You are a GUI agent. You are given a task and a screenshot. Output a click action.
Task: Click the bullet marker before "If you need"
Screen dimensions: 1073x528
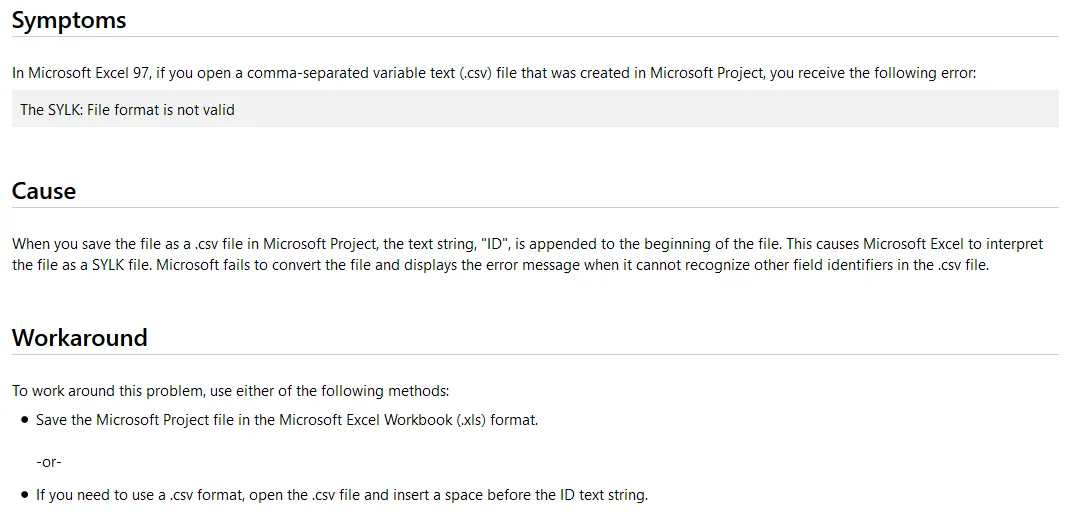click(25, 495)
